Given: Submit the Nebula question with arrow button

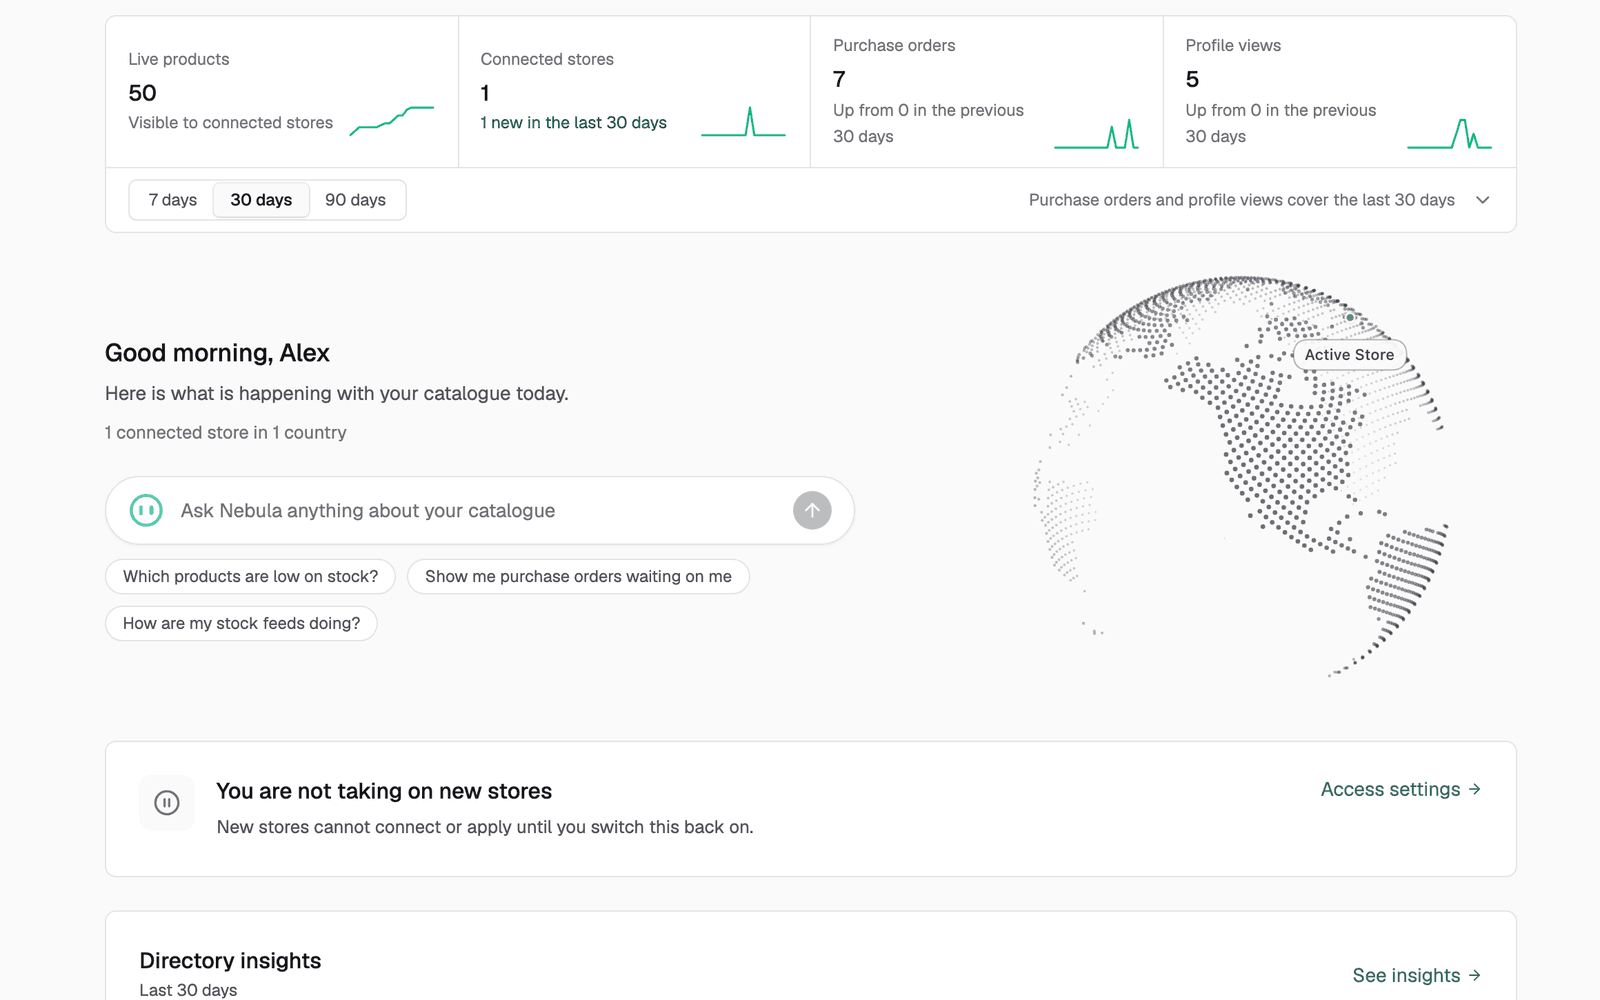Looking at the screenshot, I should pyautogui.click(x=812, y=510).
